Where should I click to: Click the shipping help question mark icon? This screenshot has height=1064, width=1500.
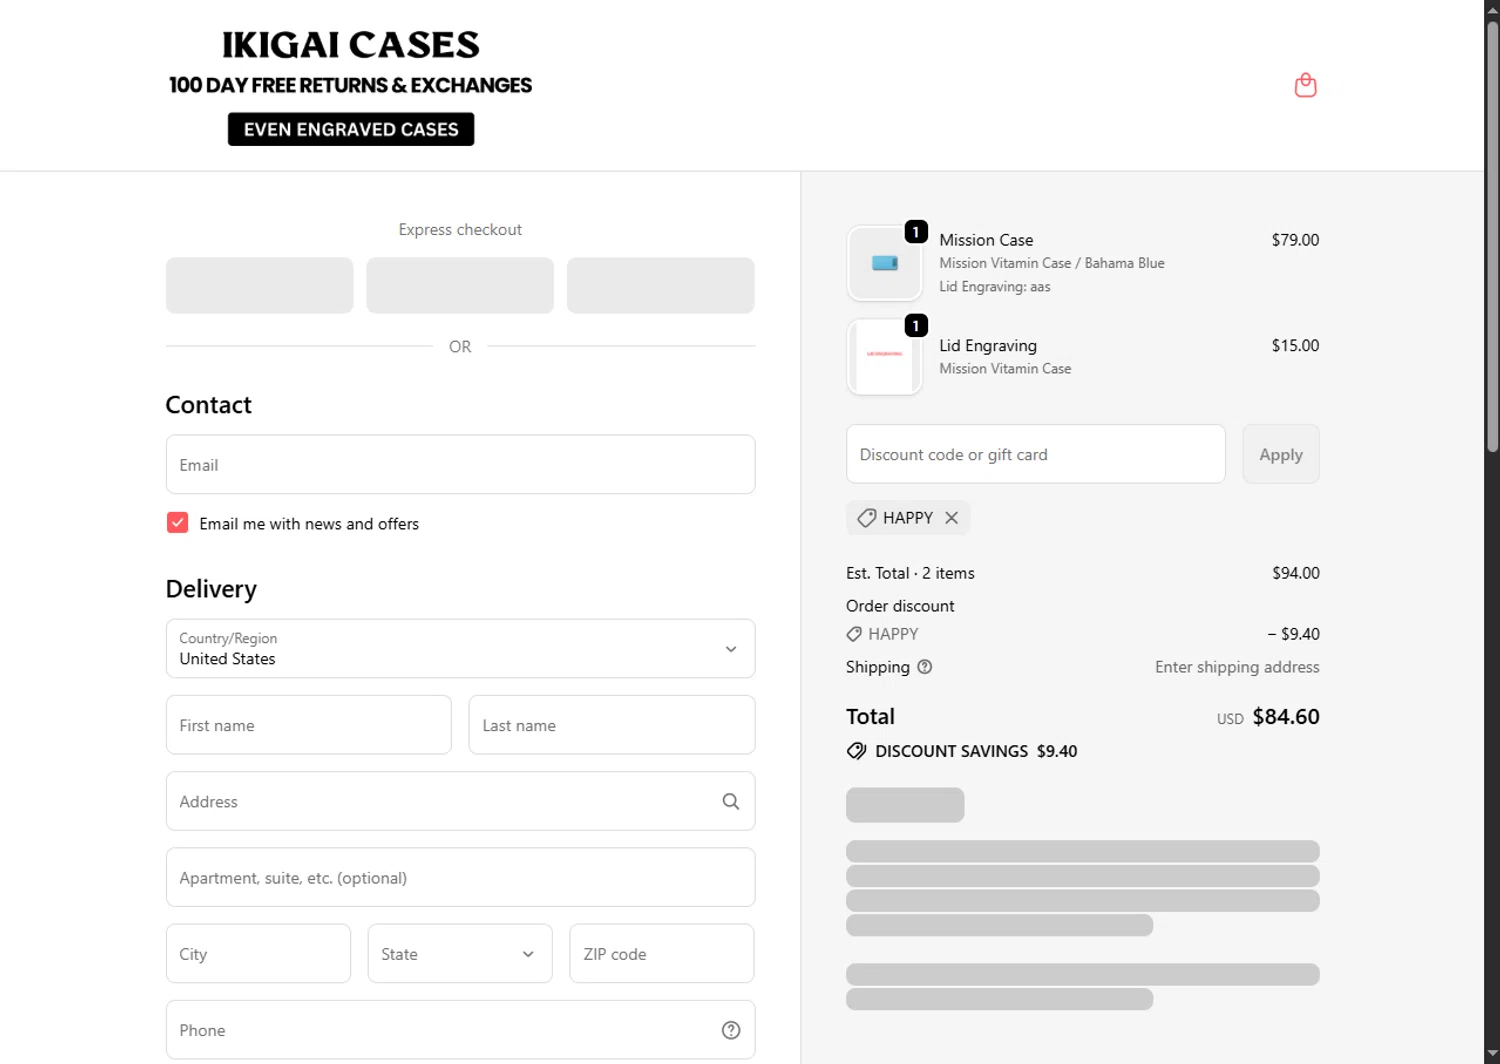point(924,667)
